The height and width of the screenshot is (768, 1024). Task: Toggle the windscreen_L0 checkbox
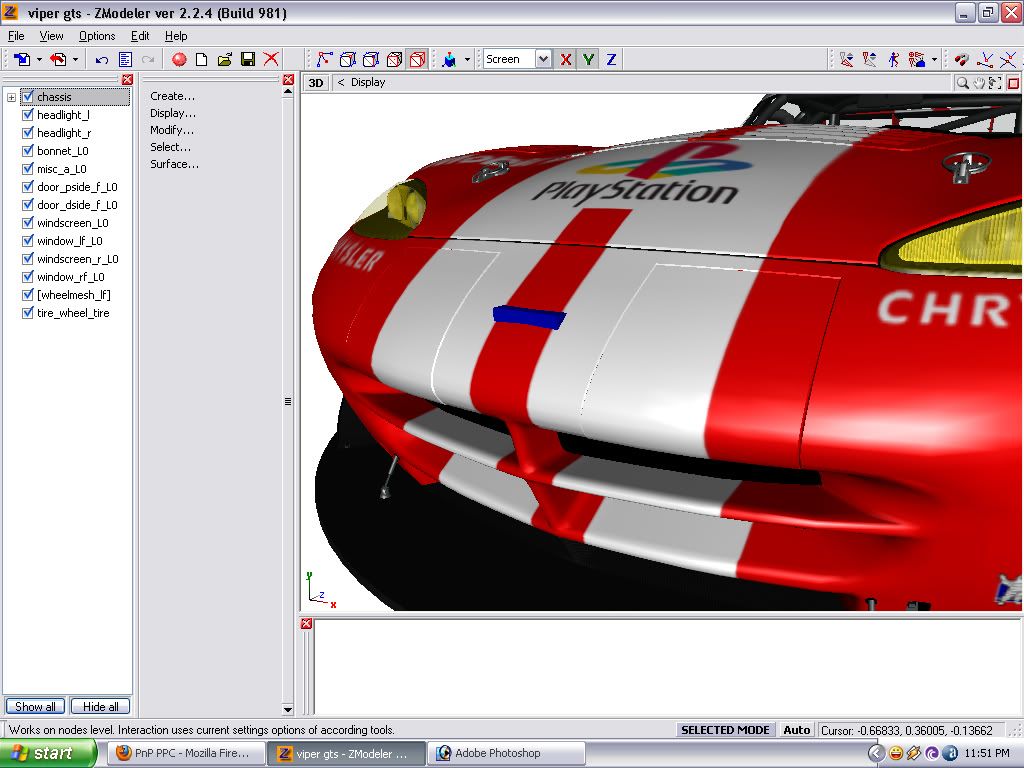tap(28, 223)
